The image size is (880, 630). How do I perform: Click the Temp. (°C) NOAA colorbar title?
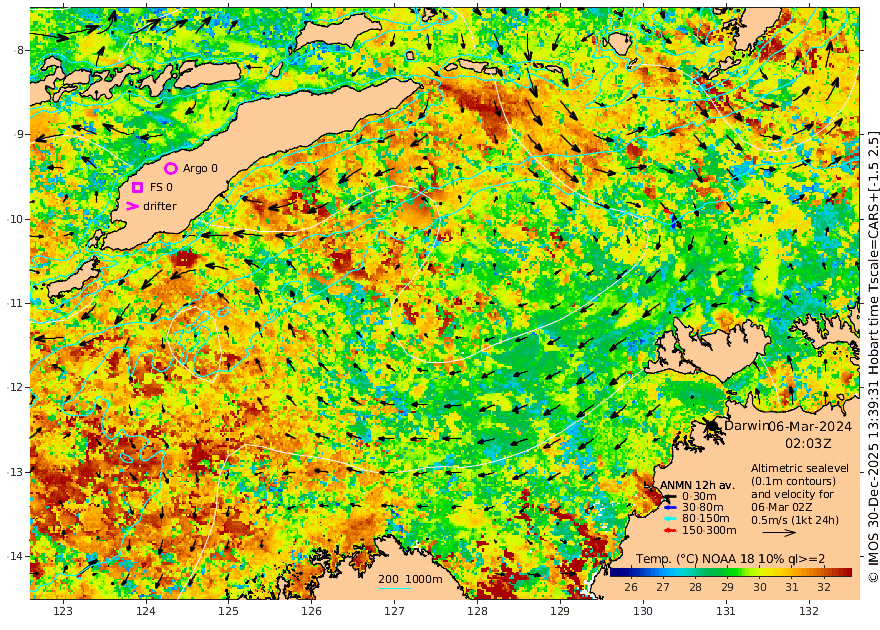tap(730, 558)
